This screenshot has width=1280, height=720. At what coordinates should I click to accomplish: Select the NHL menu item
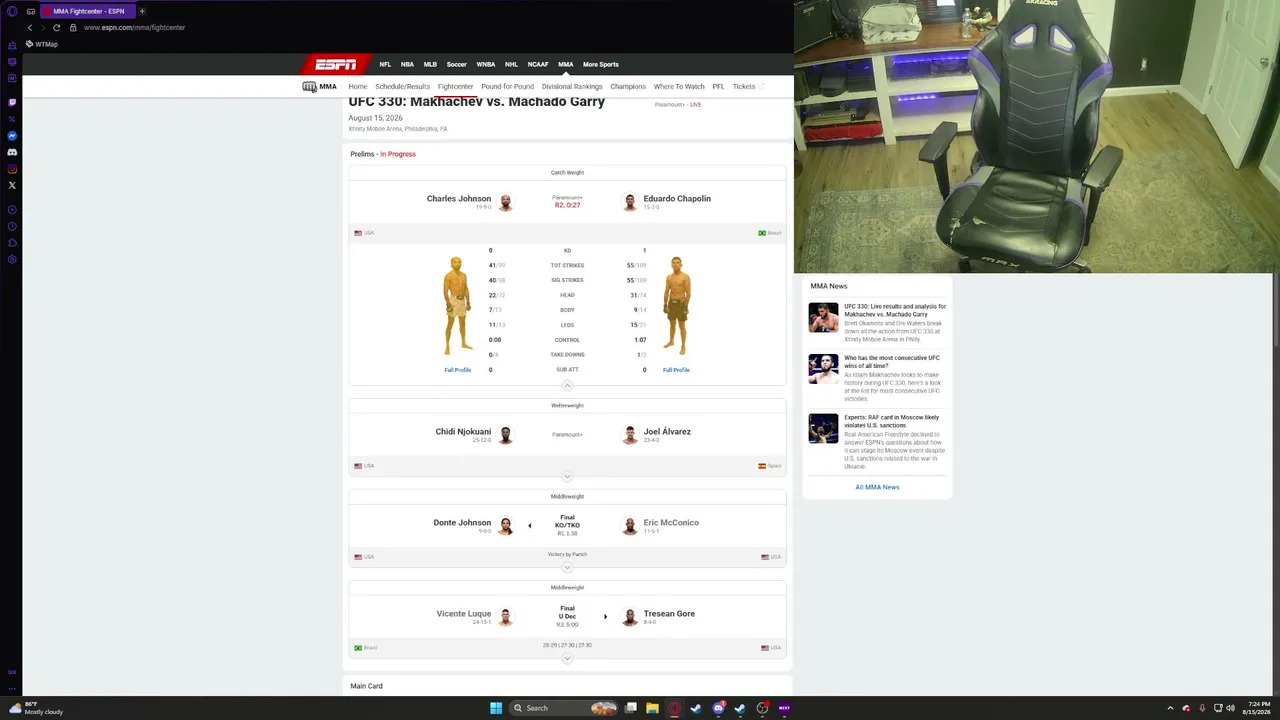tap(511, 64)
